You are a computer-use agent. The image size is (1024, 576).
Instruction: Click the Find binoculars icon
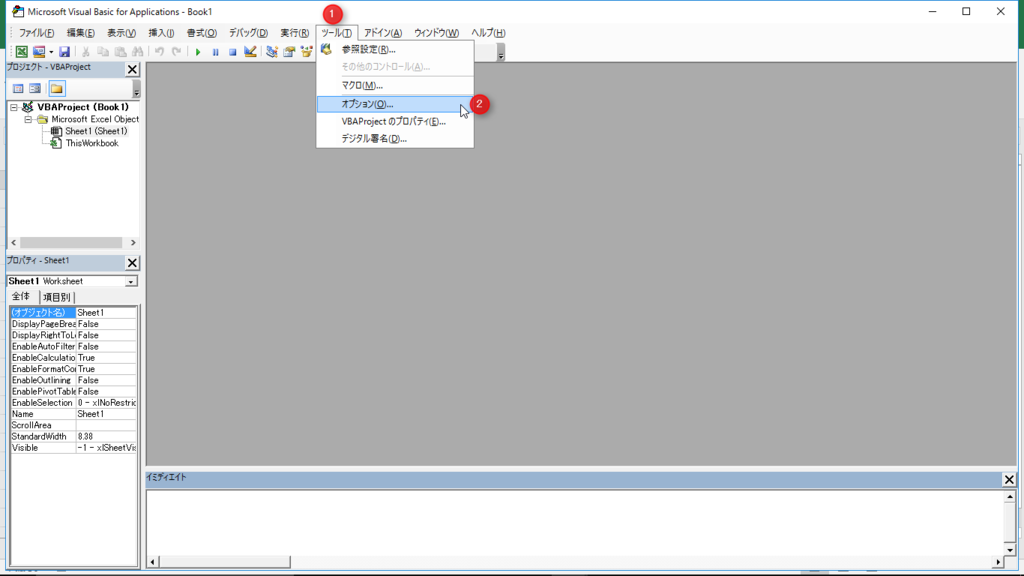(137, 52)
